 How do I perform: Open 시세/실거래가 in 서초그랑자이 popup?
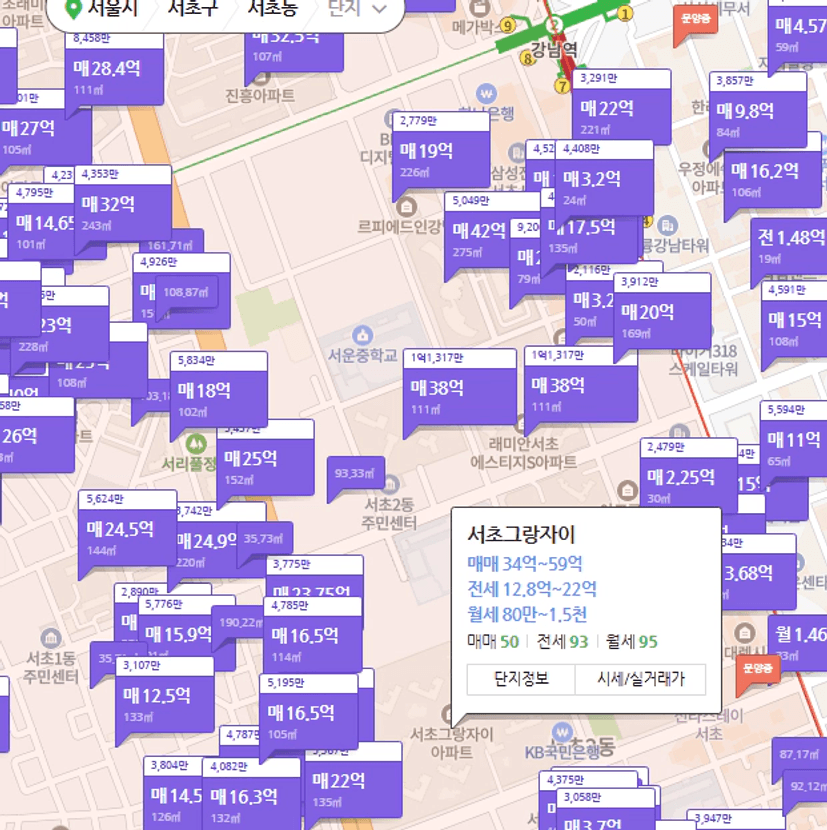[x=641, y=679]
